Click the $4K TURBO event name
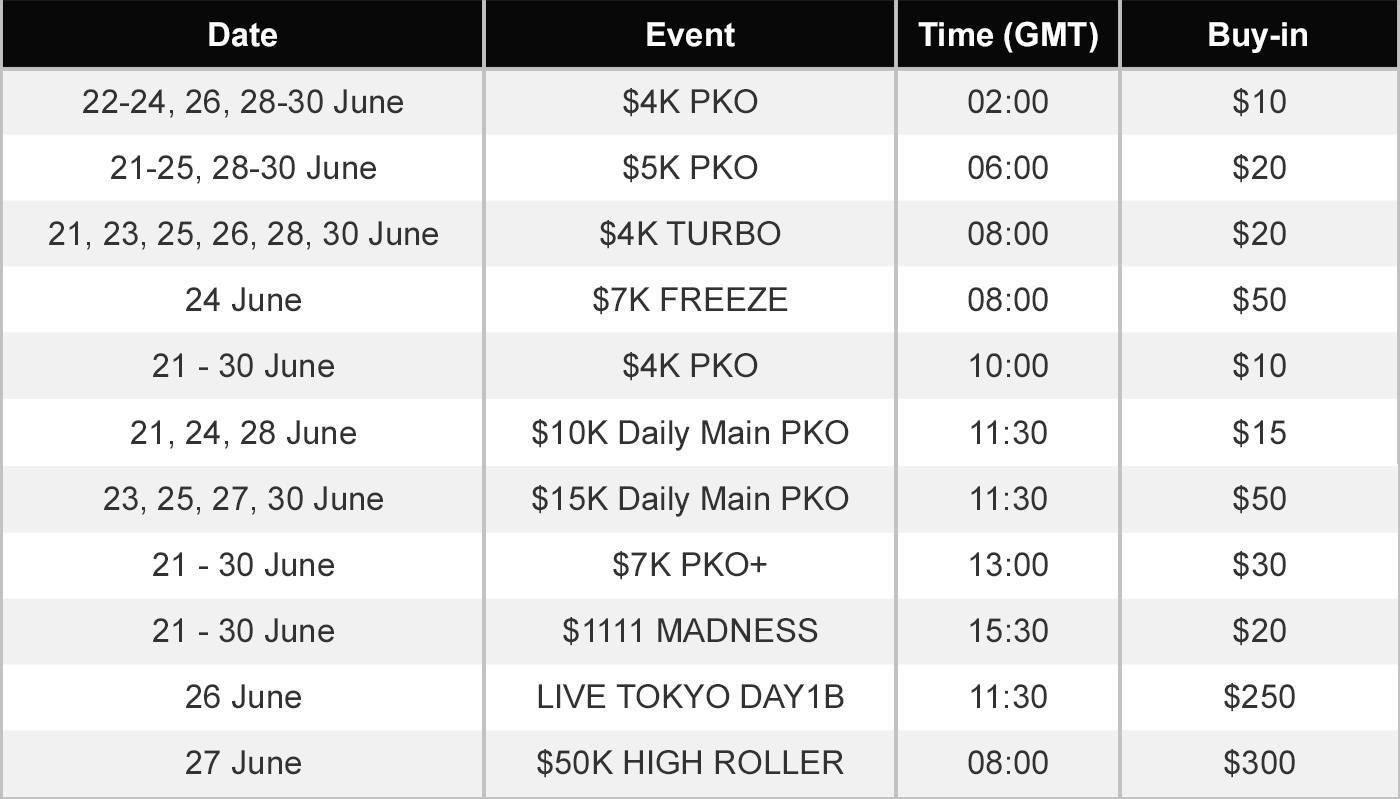Screen dimensions: 1400x799 (x=690, y=234)
